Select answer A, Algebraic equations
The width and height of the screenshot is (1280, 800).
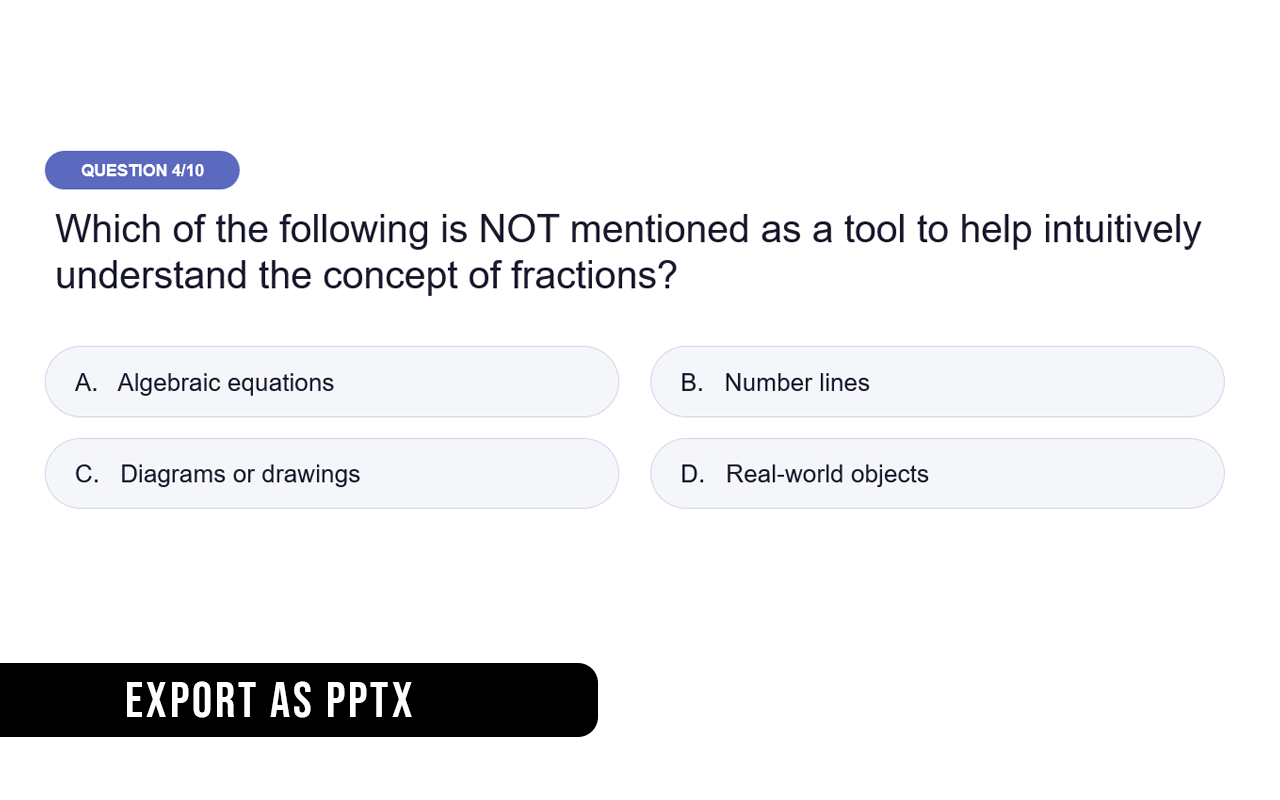coord(331,382)
